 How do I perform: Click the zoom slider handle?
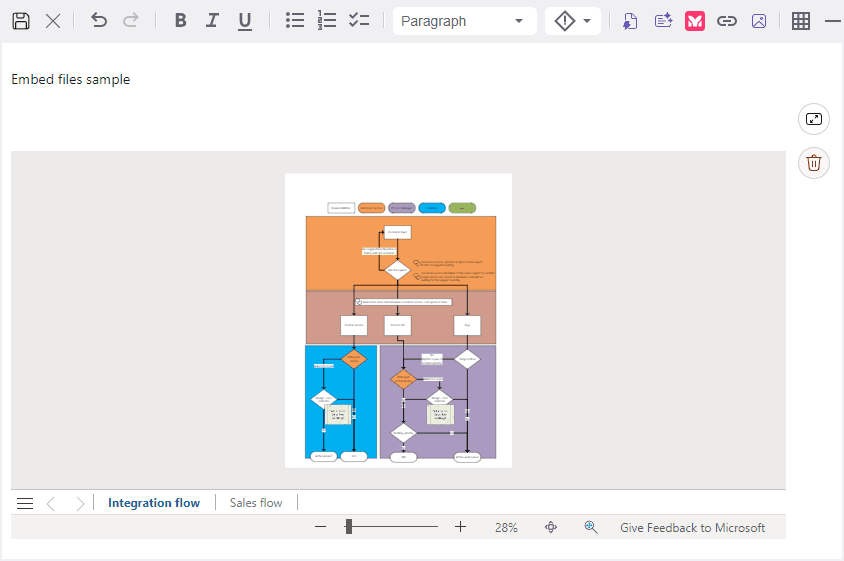coord(349,527)
